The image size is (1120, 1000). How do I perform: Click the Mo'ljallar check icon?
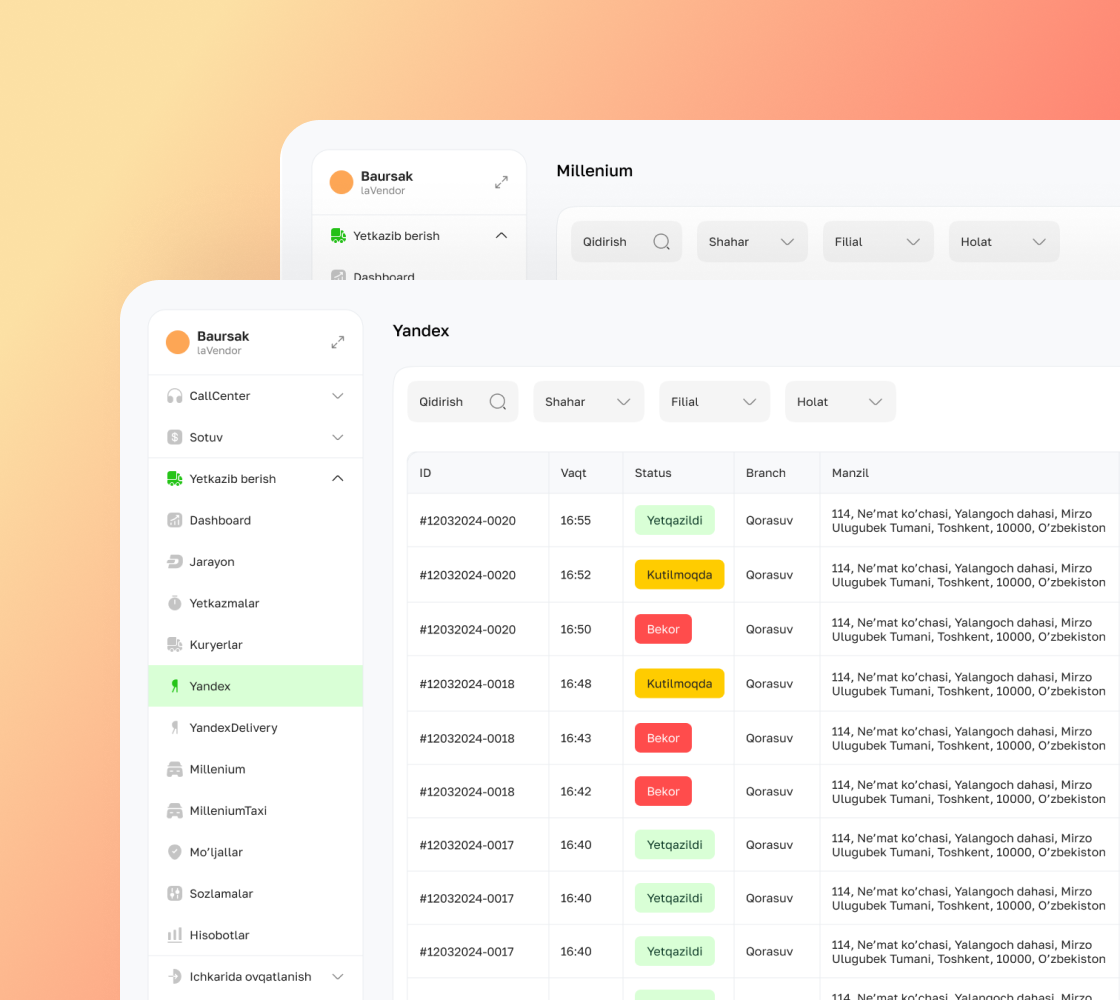tap(174, 851)
